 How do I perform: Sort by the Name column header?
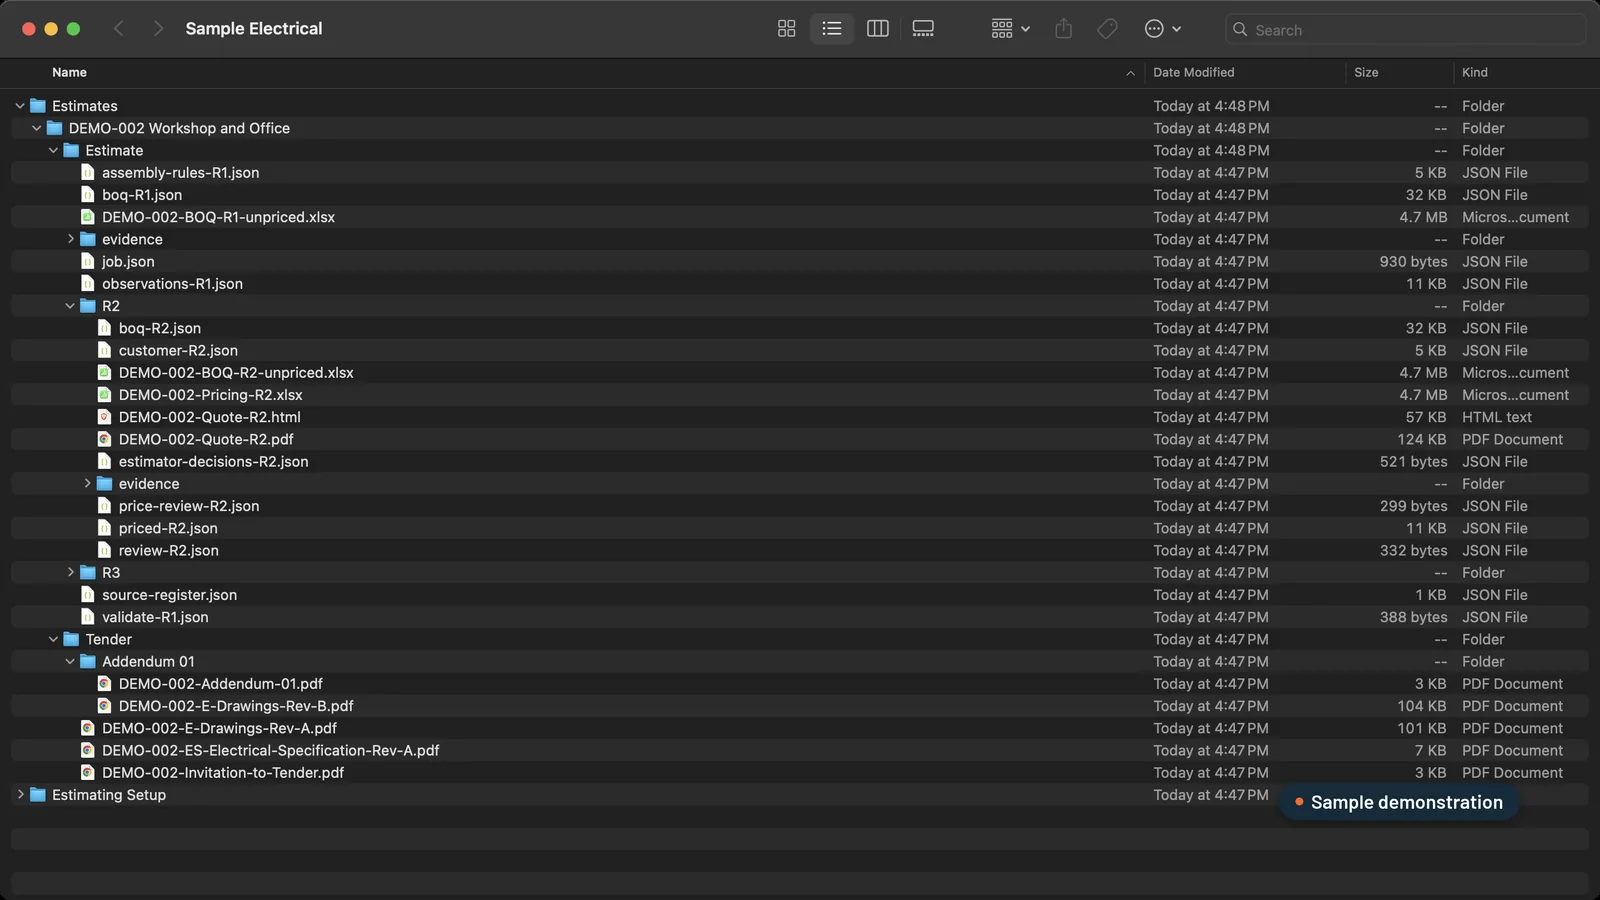[x=69, y=72]
